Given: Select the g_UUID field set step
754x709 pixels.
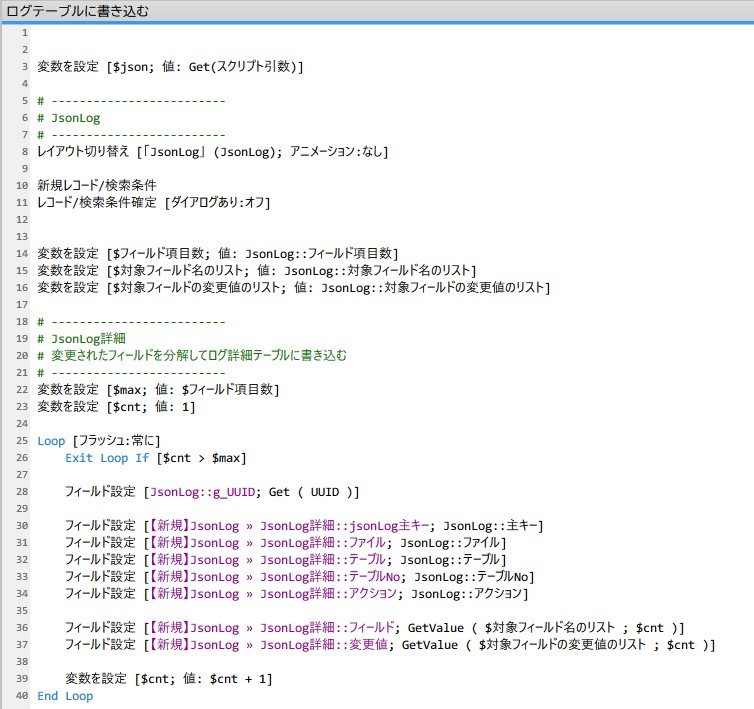Looking at the screenshot, I should (211, 492).
